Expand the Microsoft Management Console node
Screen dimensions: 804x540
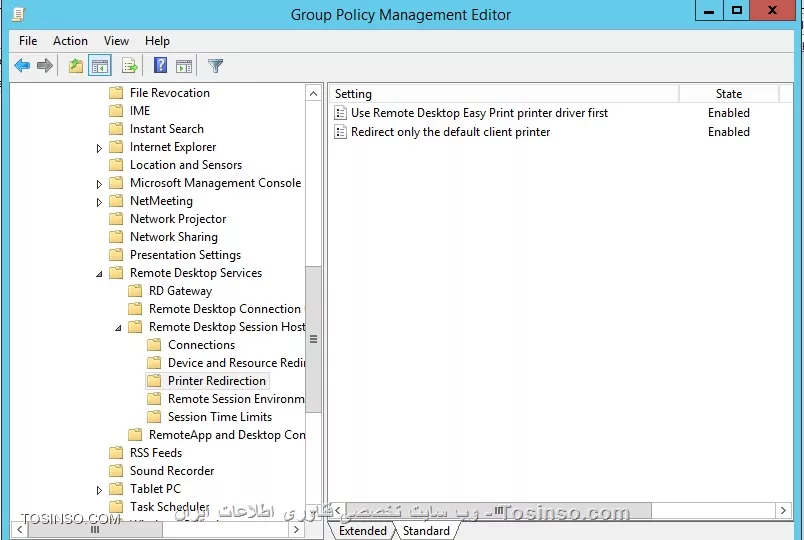point(99,184)
